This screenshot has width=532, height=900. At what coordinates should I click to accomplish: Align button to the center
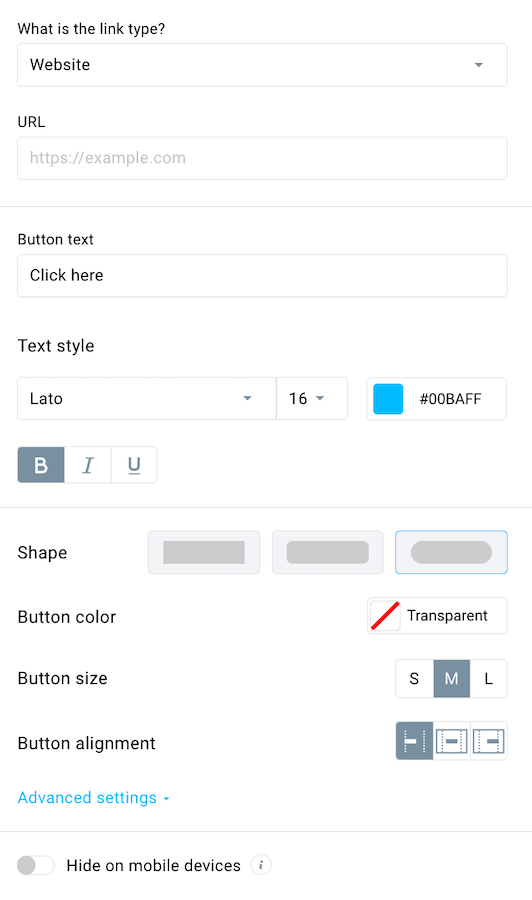pos(452,741)
